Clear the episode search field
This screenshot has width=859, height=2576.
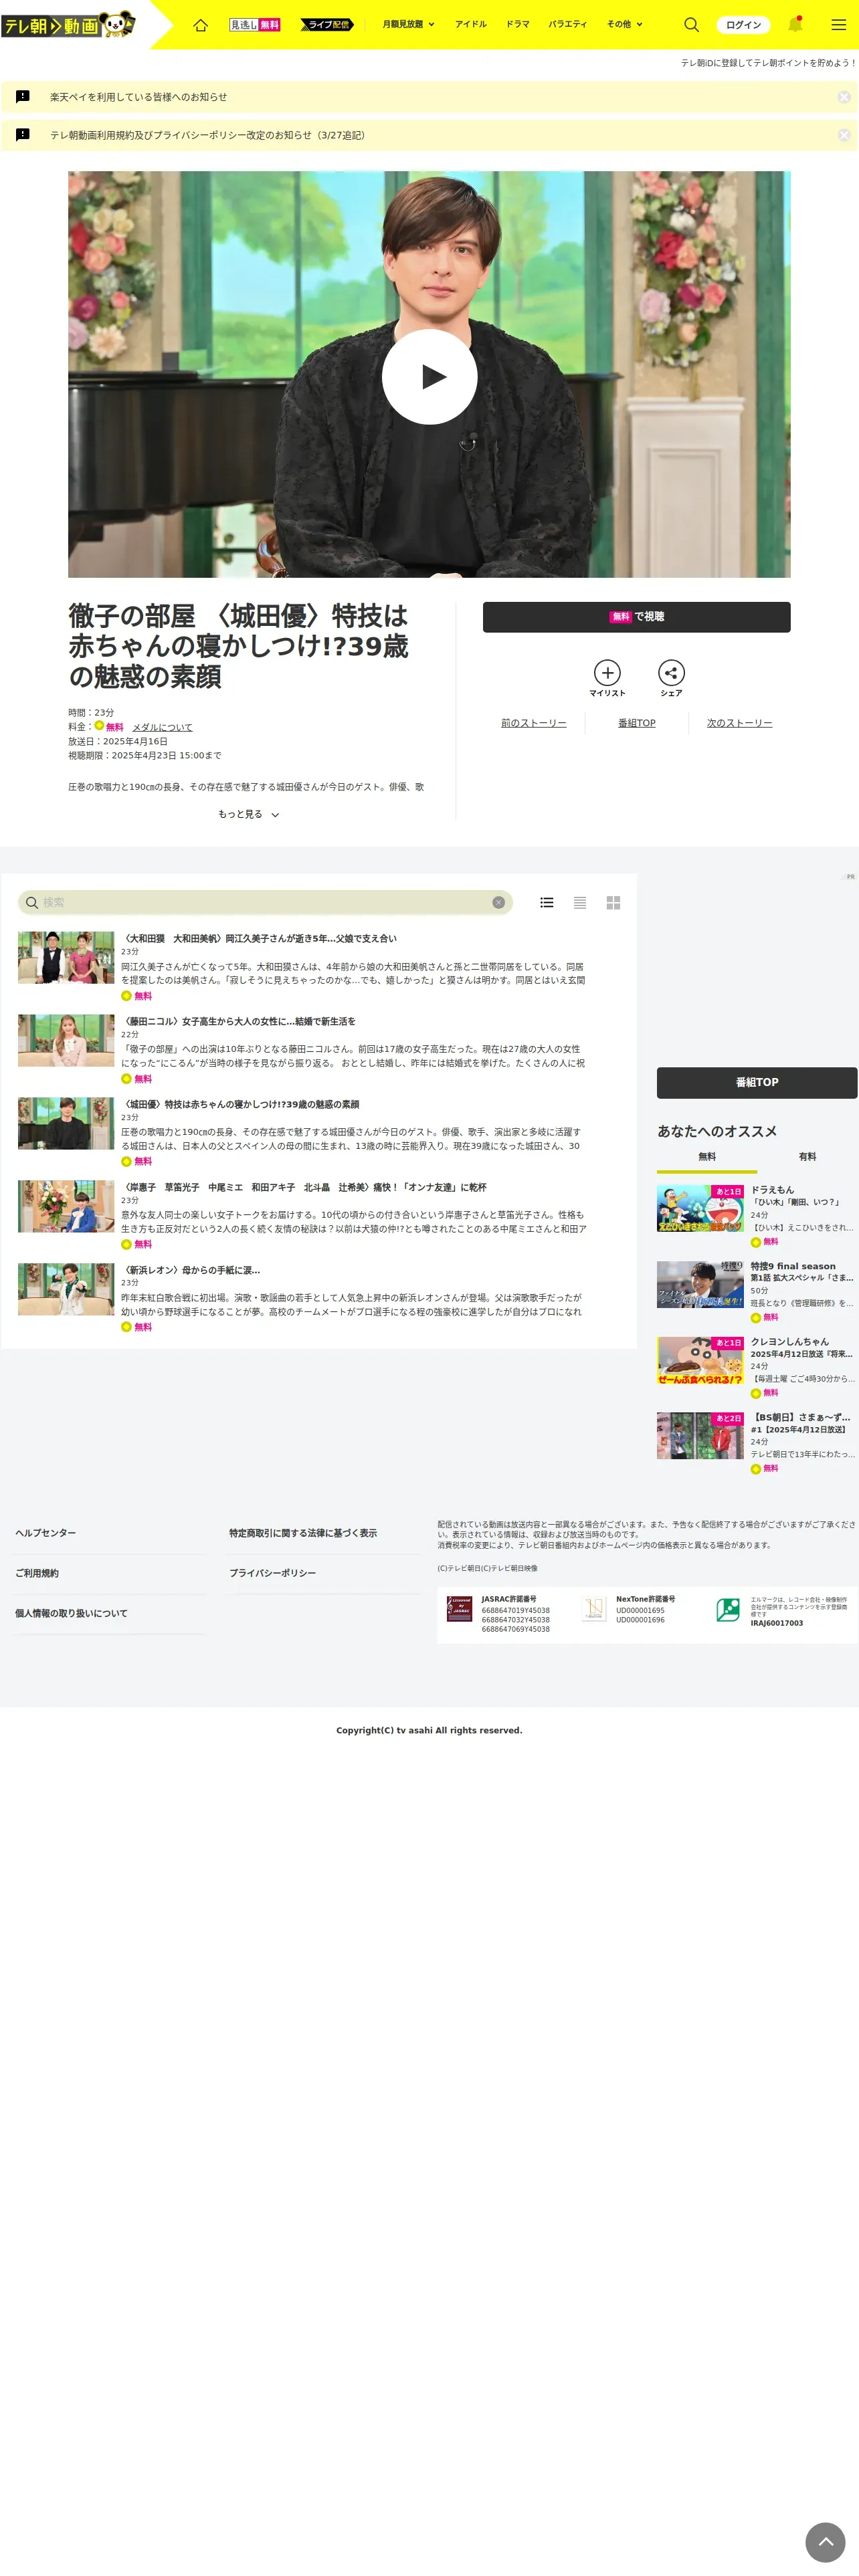tap(498, 902)
